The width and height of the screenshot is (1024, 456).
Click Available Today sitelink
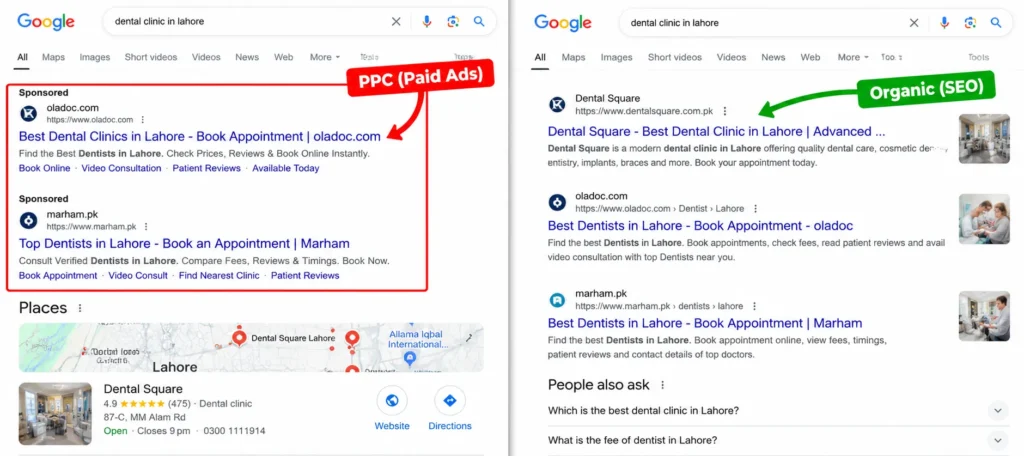285,168
